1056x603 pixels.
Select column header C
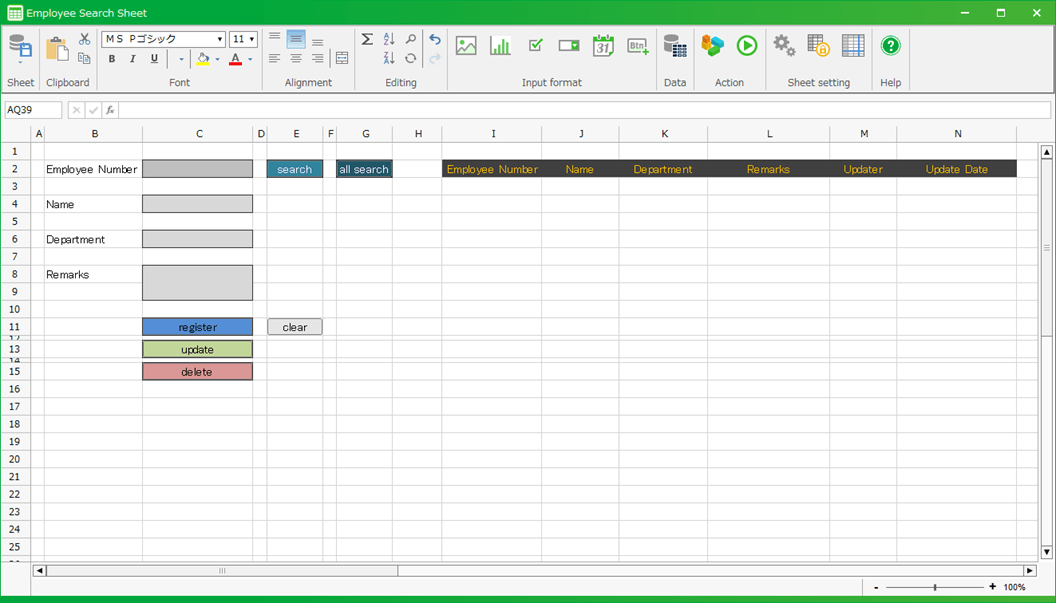click(x=199, y=133)
